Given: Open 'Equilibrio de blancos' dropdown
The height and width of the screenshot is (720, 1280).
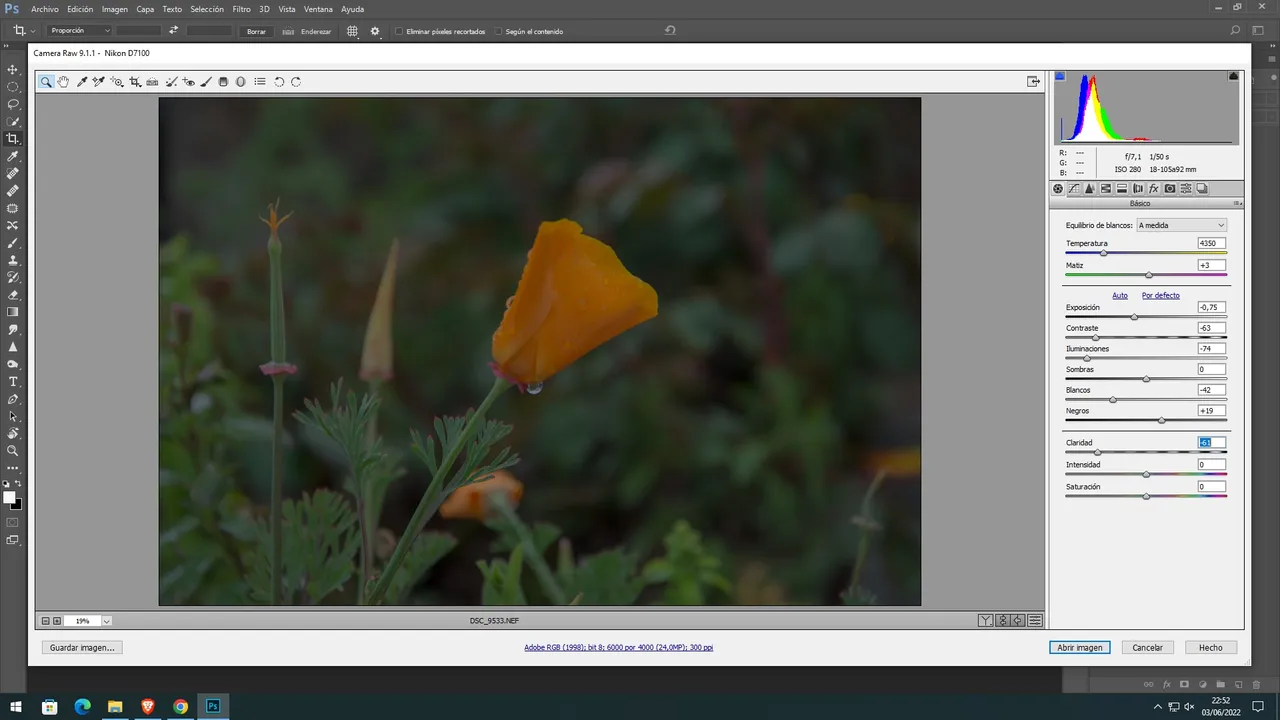Looking at the screenshot, I should tap(1181, 225).
